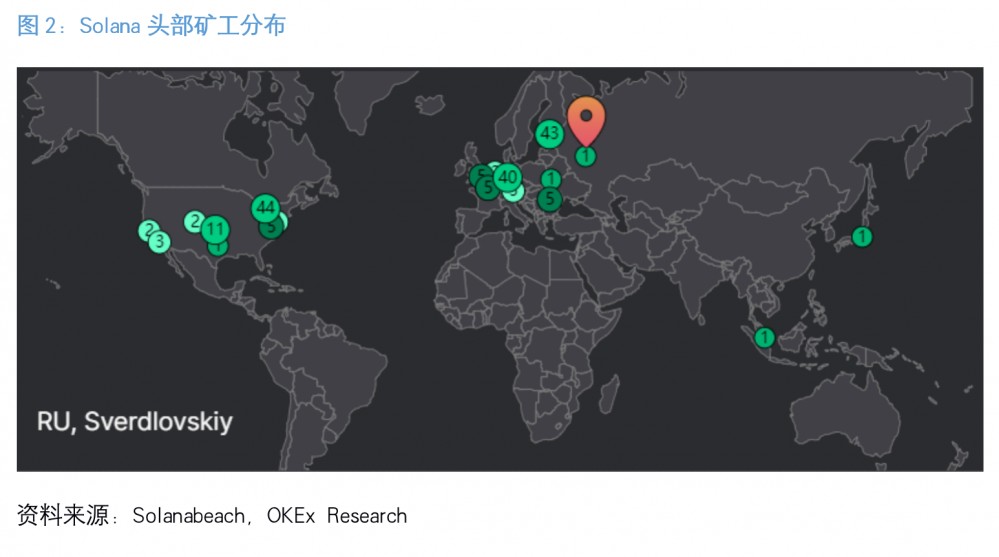Click the cluster marker labeled 44

click(x=265, y=208)
